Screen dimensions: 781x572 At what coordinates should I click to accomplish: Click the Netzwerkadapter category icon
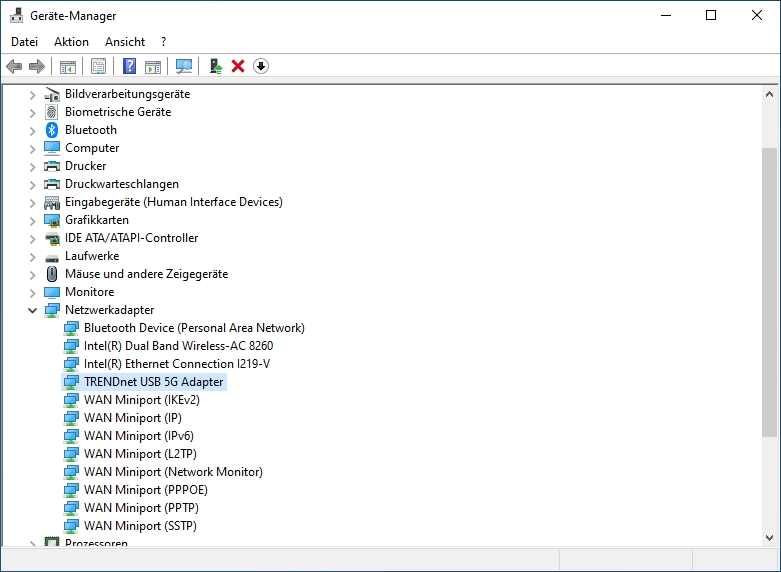click(52, 310)
